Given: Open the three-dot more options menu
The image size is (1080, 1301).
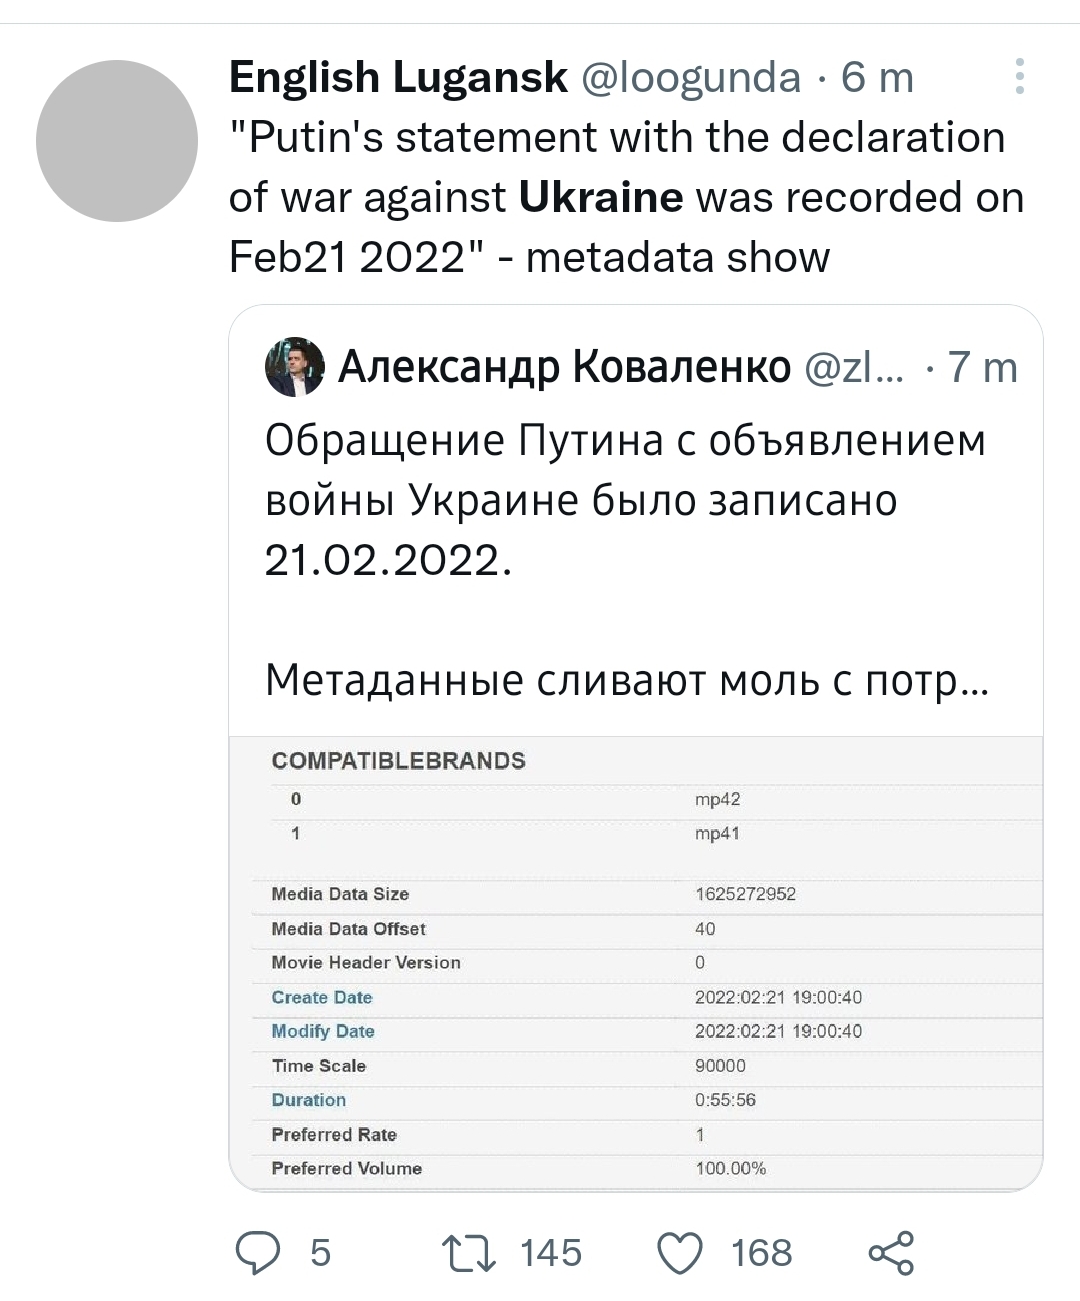Looking at the screenshot, I should (x=1019, y=77).
